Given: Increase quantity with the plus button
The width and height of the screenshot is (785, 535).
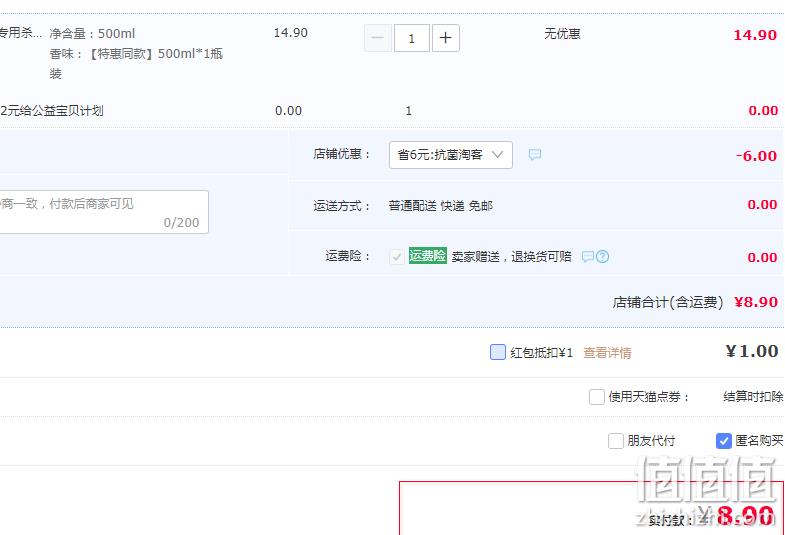Looking at the screenshot, I should pyautogui.click(x=446, y=38).
